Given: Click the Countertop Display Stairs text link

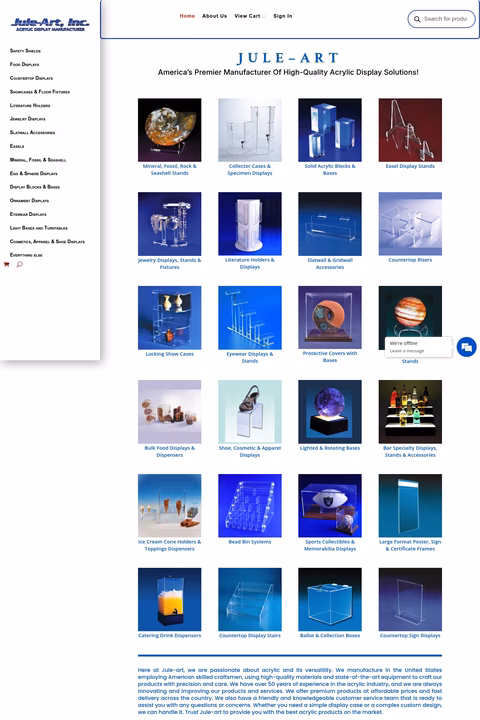Looking at the screenshot, I should point(250,636).
